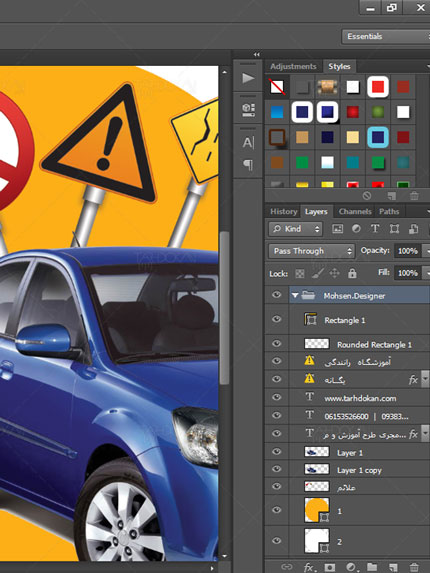The height and width of the screenshot is (573, 430).
Task: Expand effects on the یگانه layer
Action: pyautogui.click(x=425, y=379)
